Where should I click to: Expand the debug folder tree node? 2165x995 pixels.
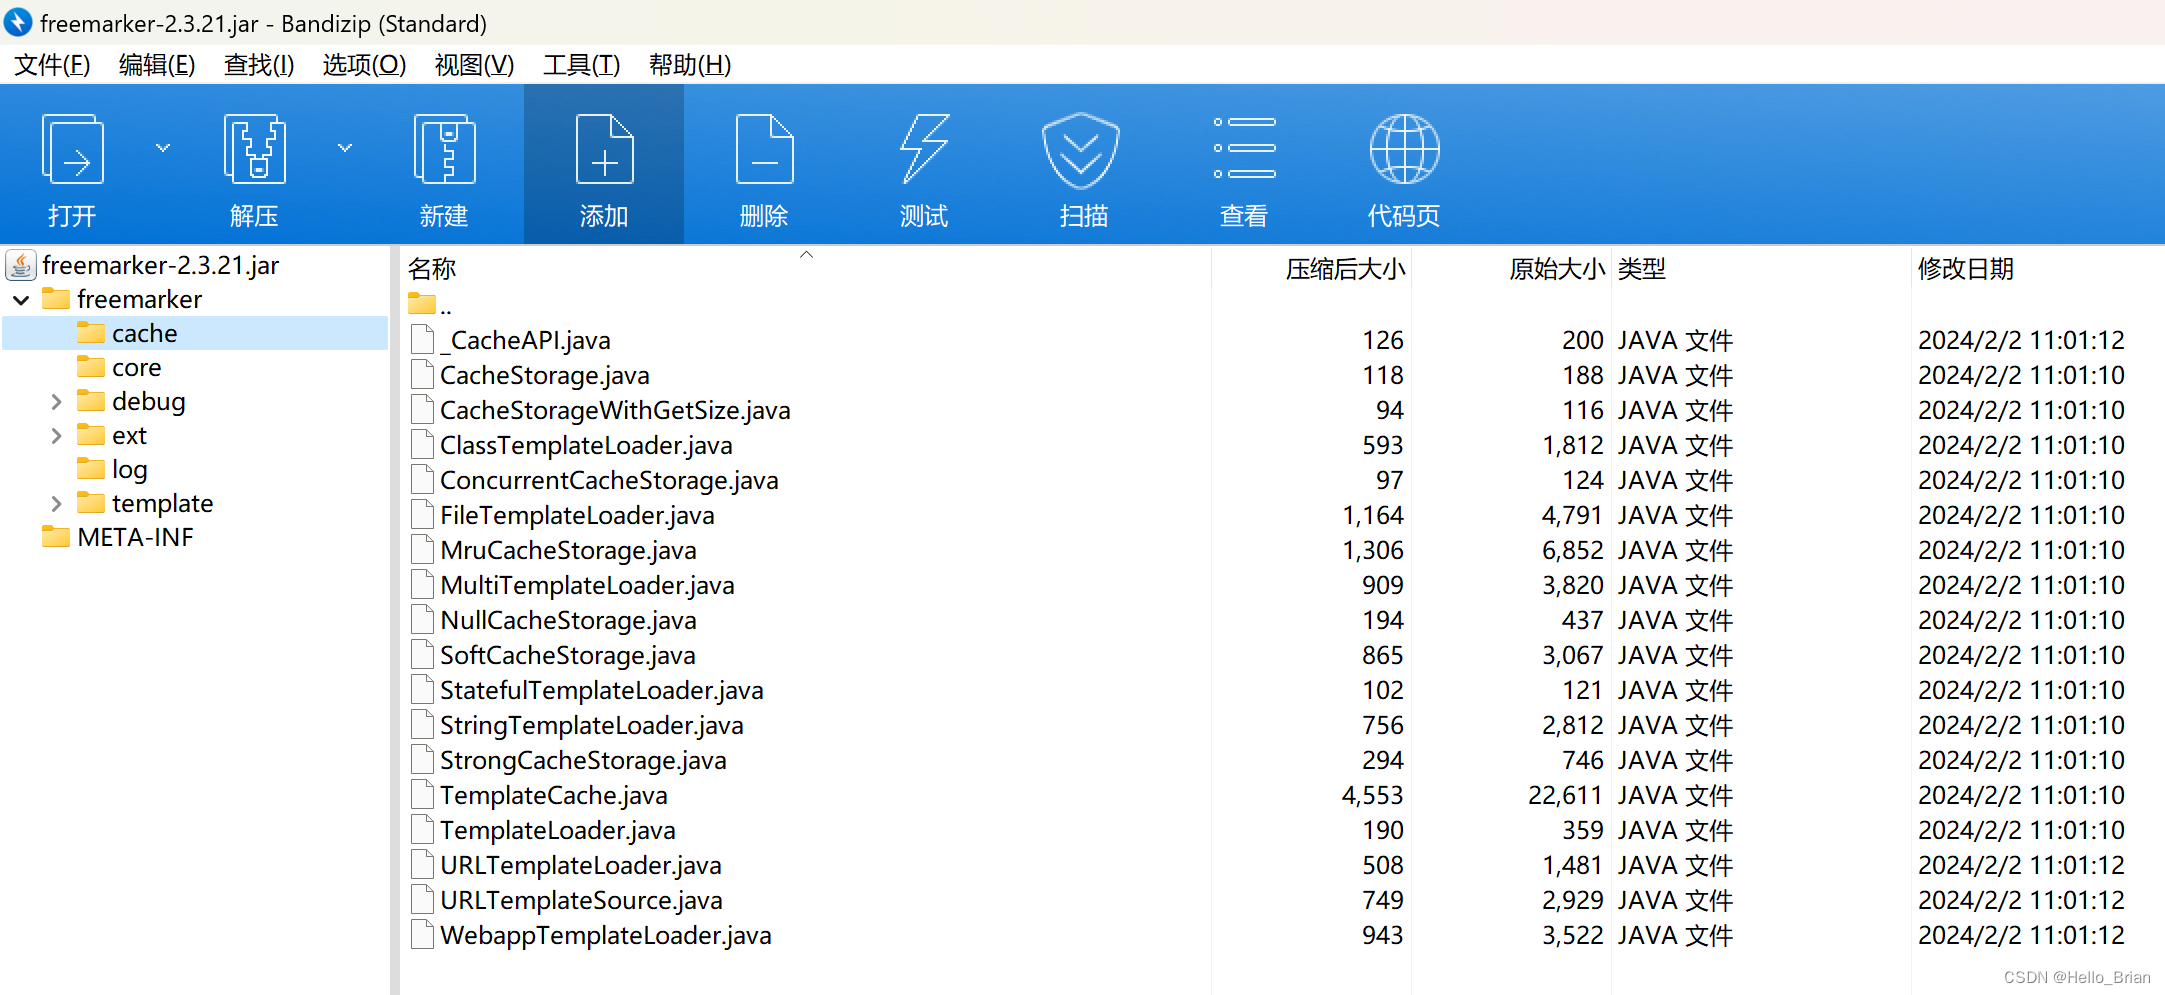(56, 402)
